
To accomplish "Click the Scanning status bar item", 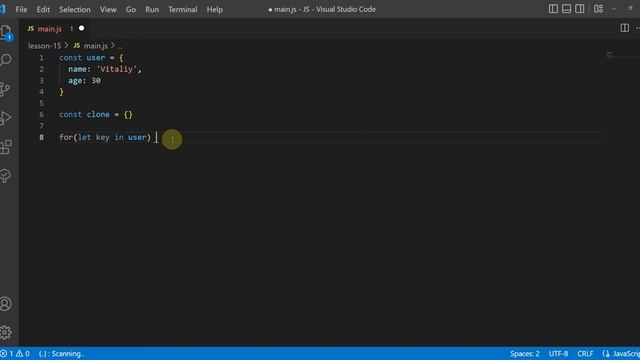I will tap(61, 353).
